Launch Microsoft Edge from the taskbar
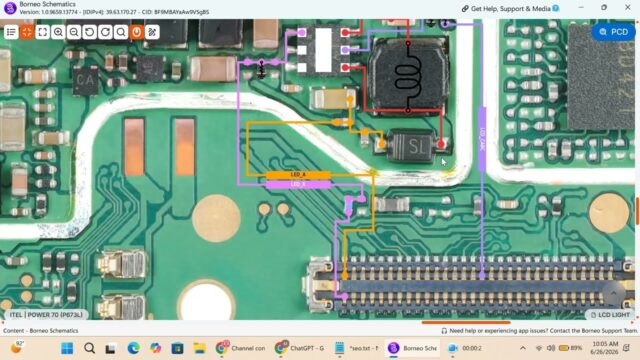Image resolution: width=640 pixels, height=360 pixels. tap(133, 348)
